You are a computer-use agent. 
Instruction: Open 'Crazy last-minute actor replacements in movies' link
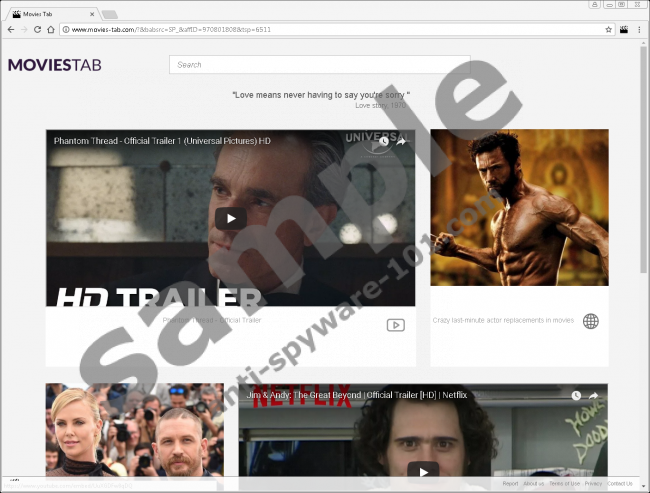click(x=503, y=320)
